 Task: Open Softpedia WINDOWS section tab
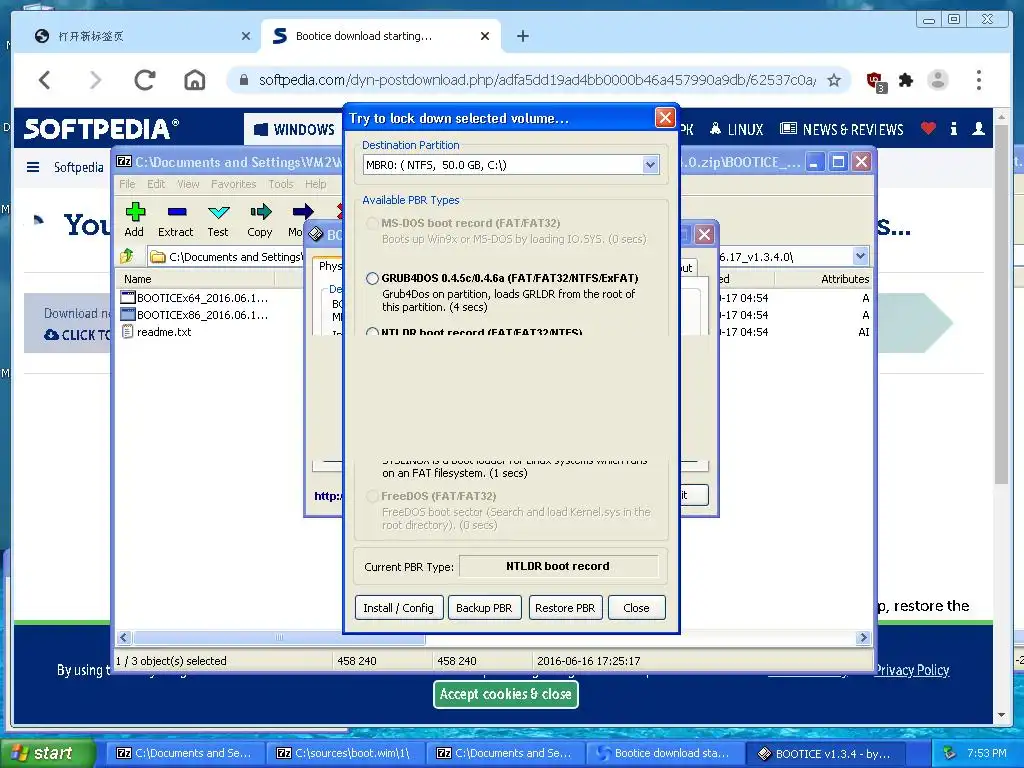point(294,129)
